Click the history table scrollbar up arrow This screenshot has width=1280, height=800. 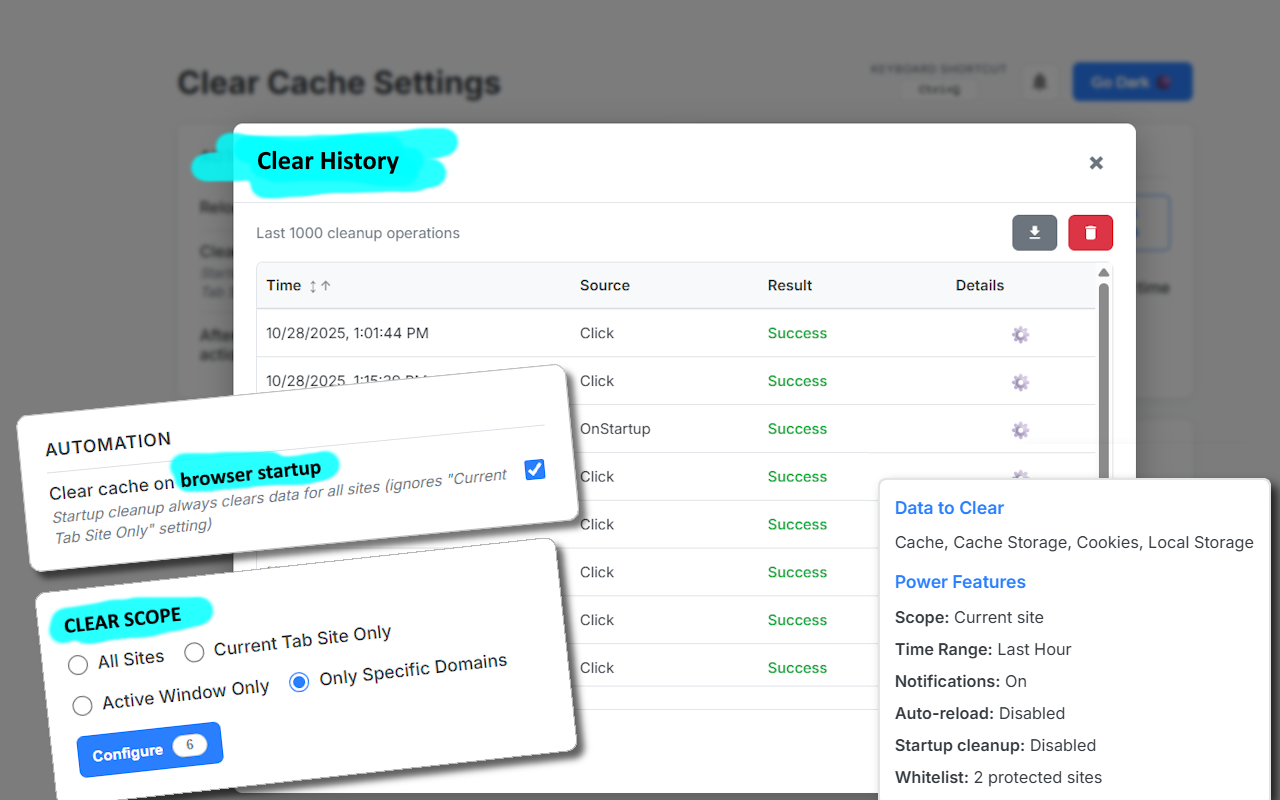coord(1104,273)
